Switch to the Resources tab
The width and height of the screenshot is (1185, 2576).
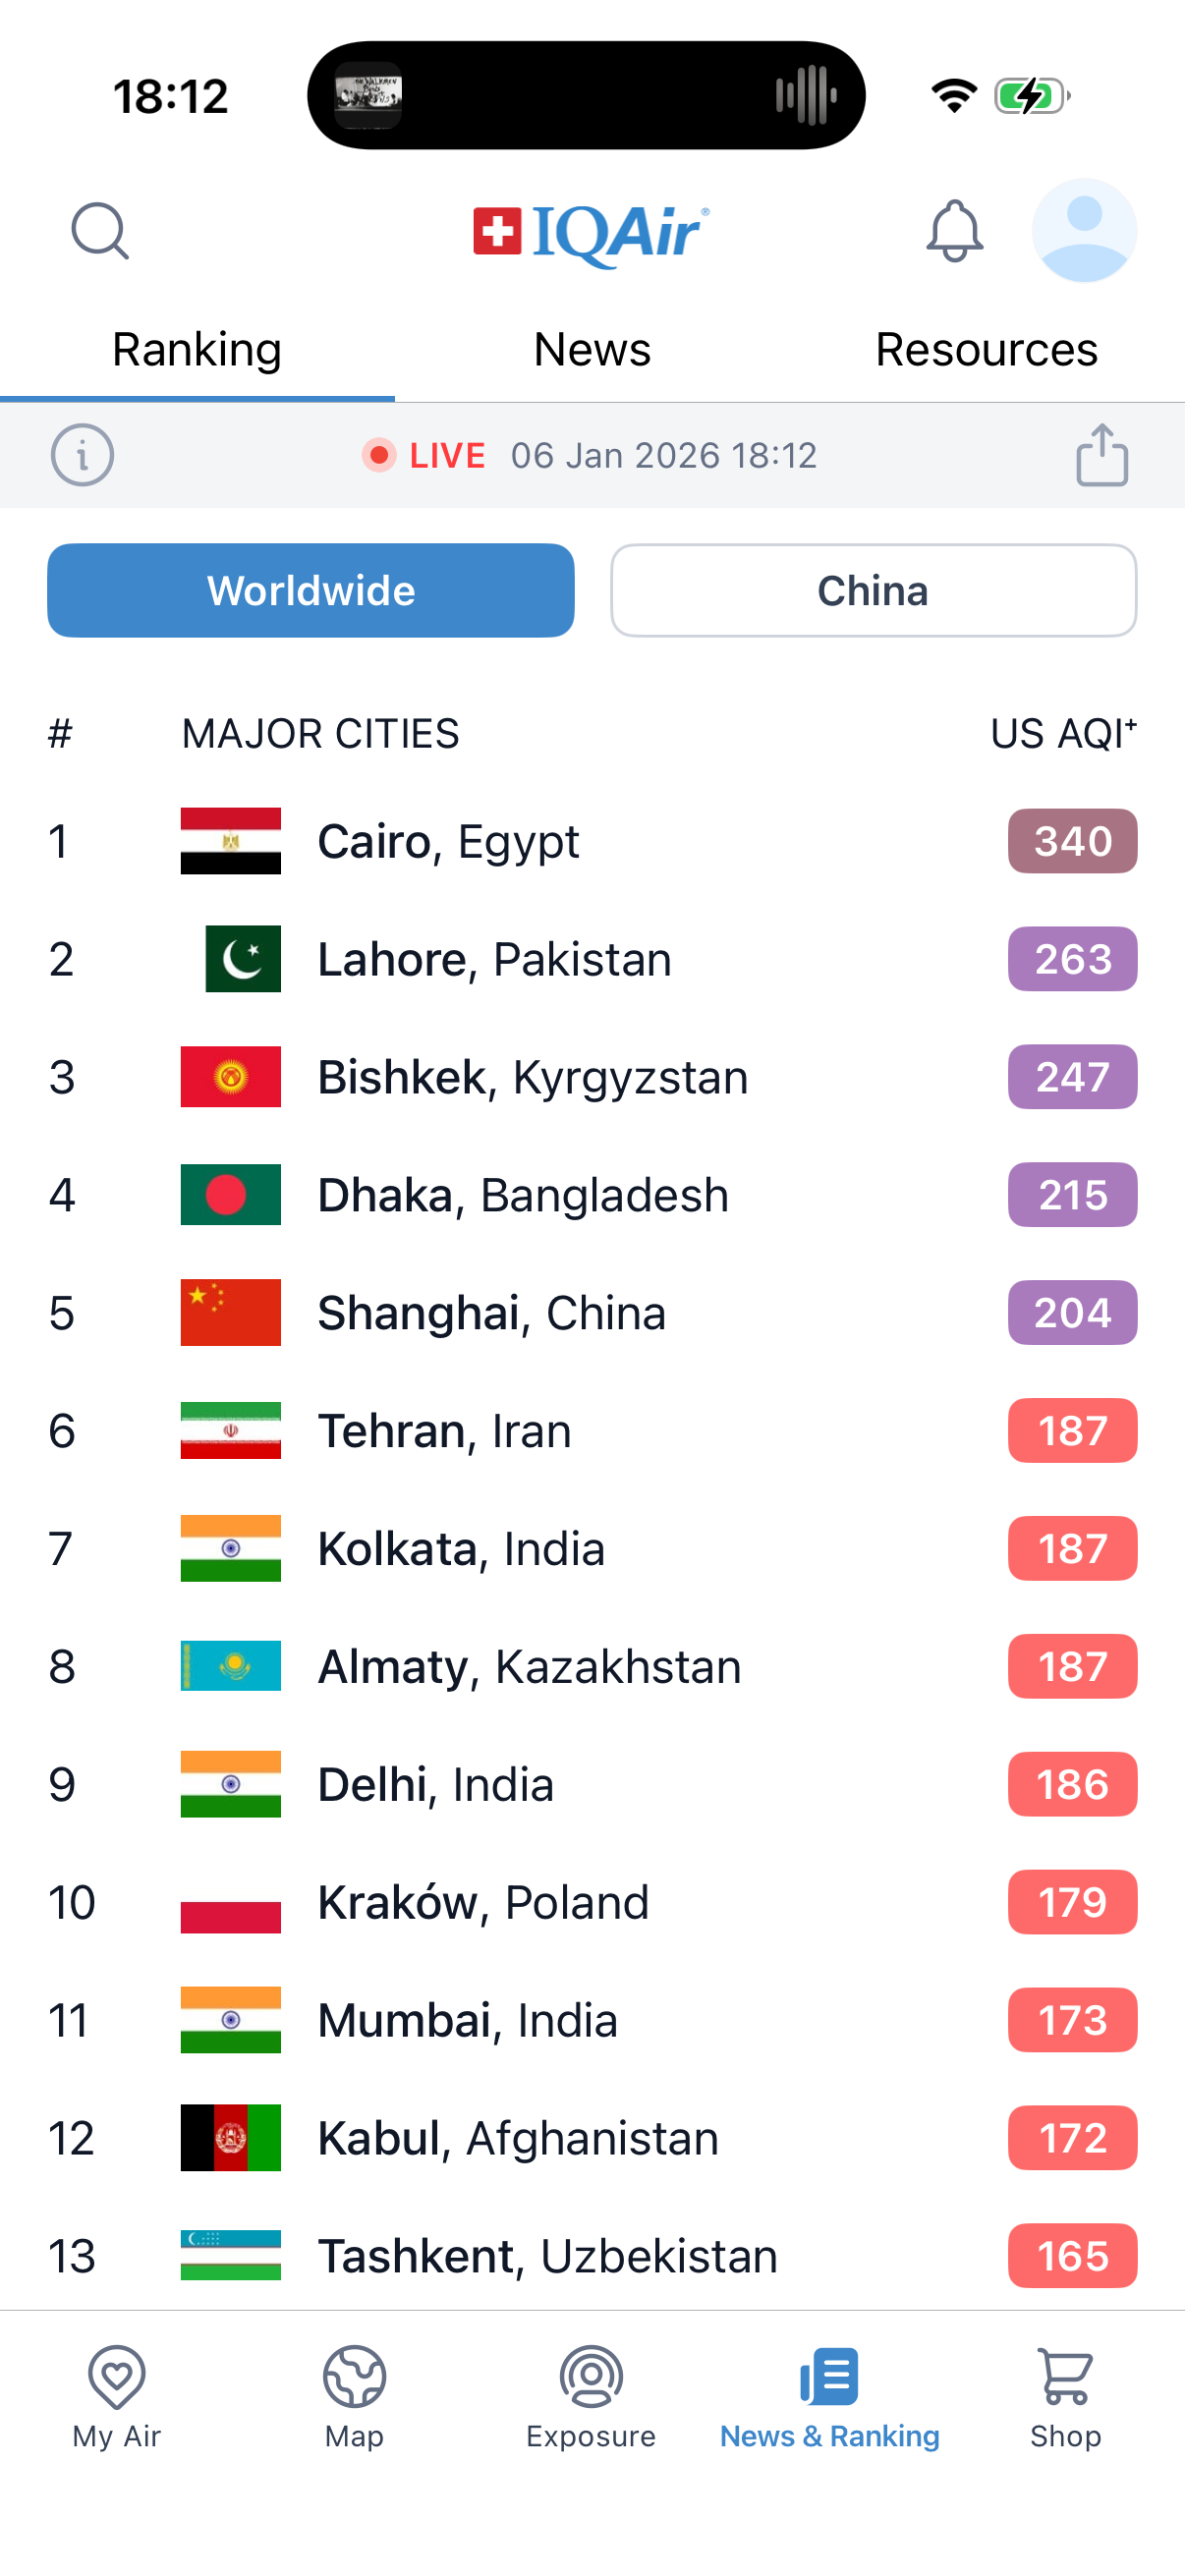pos(986,350)
